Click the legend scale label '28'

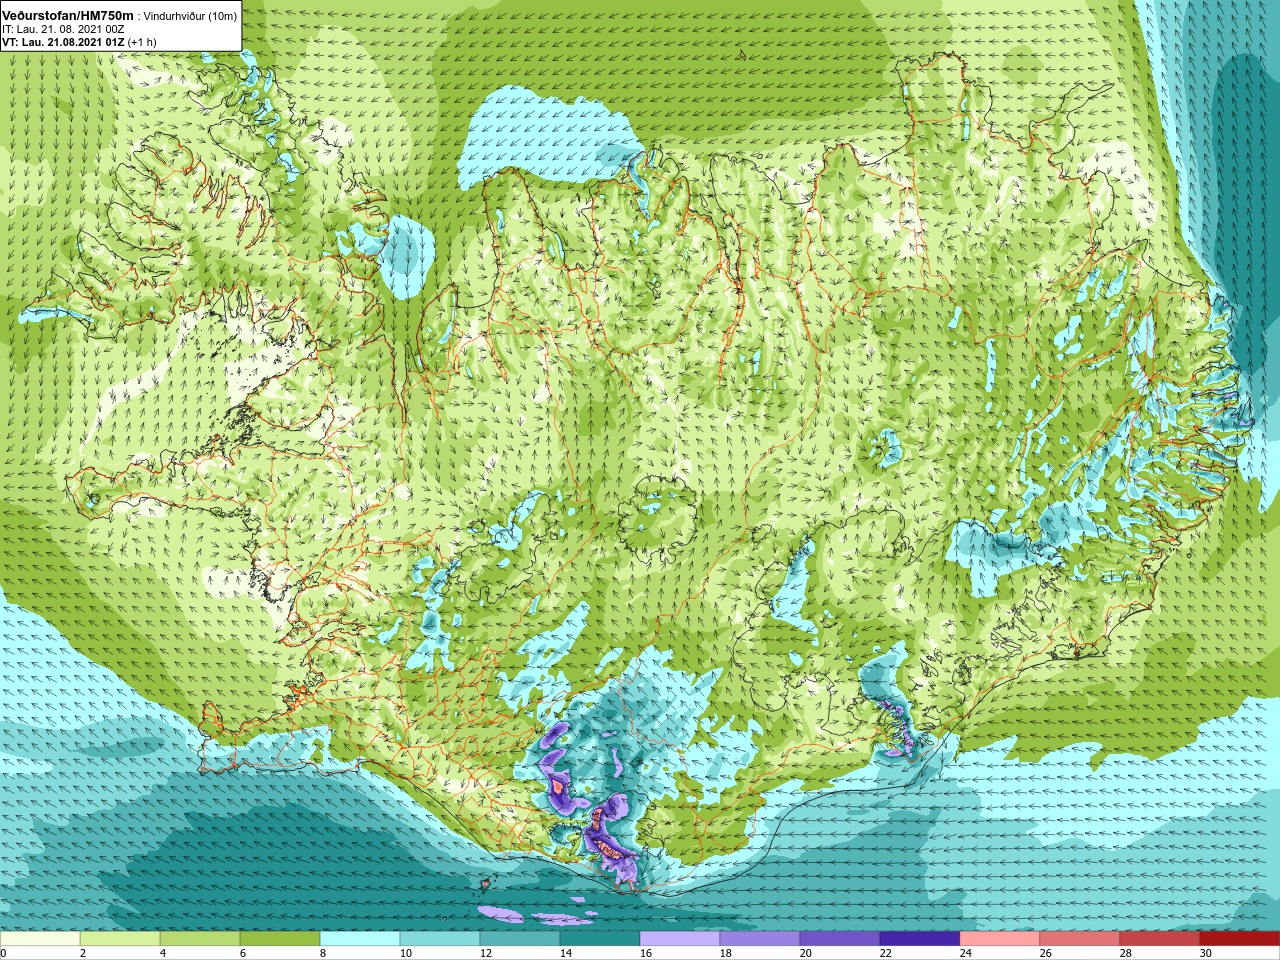(x=1126, y=953)
